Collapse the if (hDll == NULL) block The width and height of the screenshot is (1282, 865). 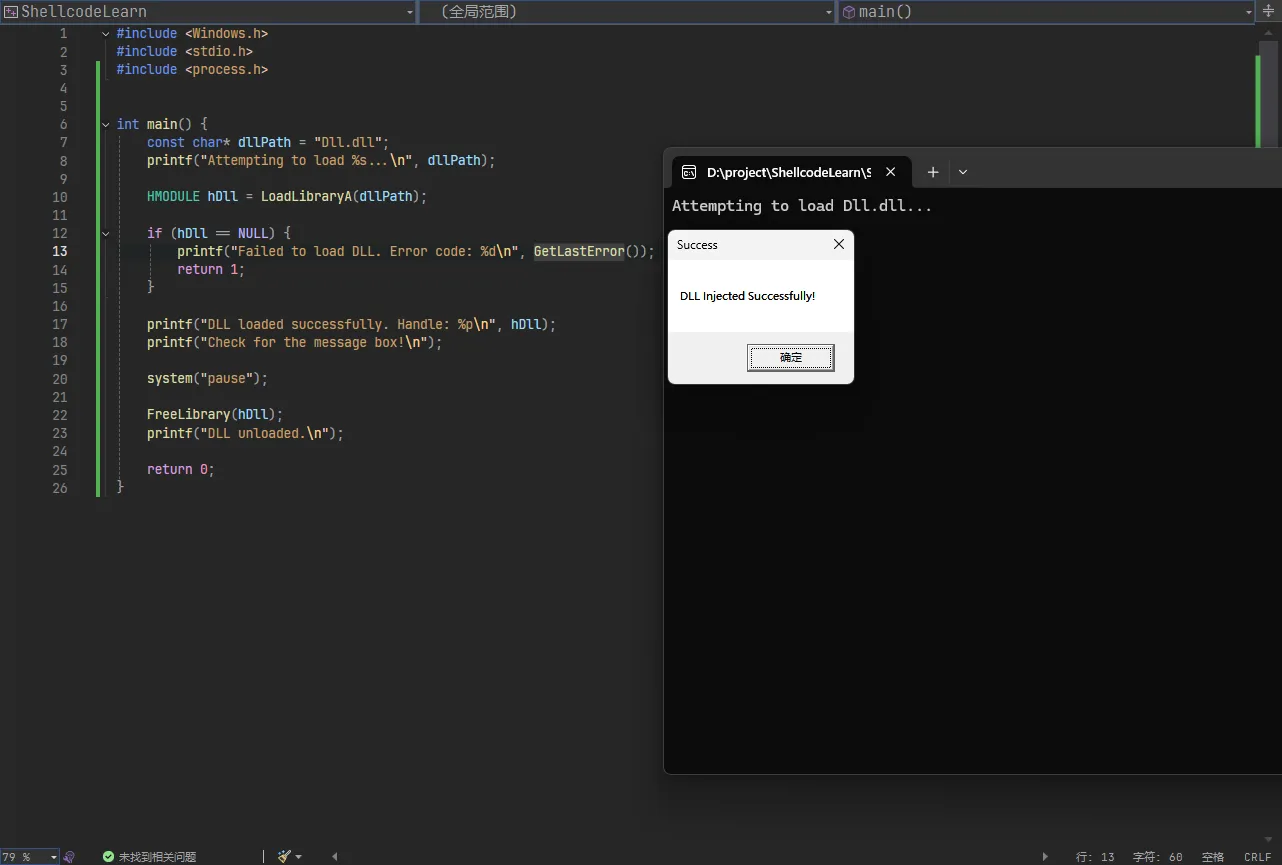(105, 234)
